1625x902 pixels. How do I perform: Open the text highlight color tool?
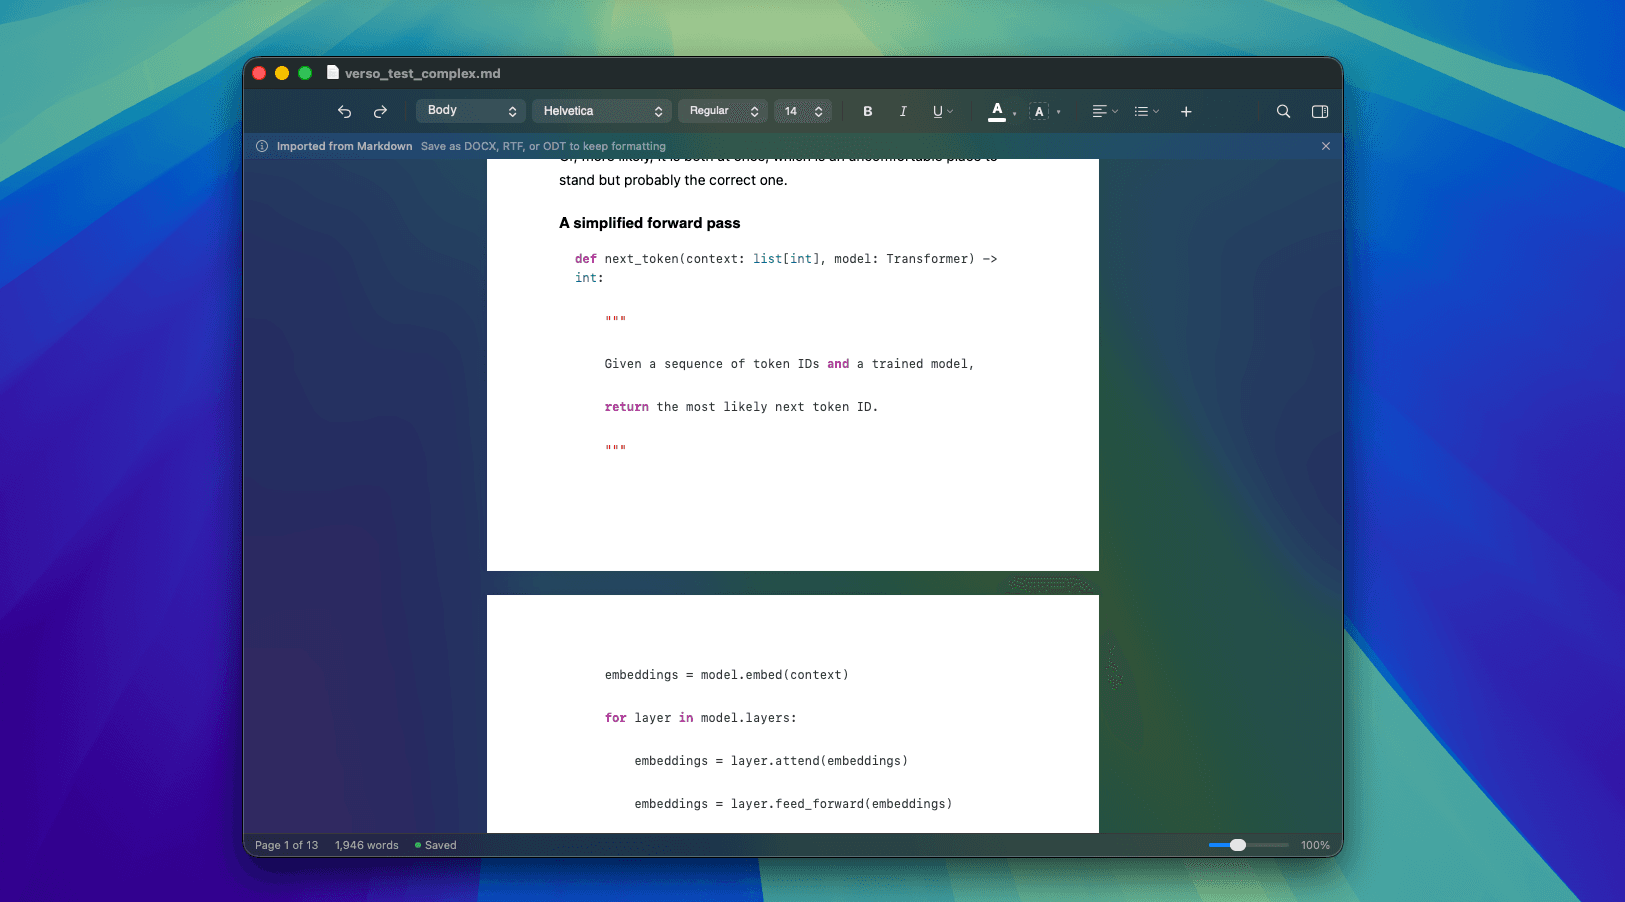1040,111
